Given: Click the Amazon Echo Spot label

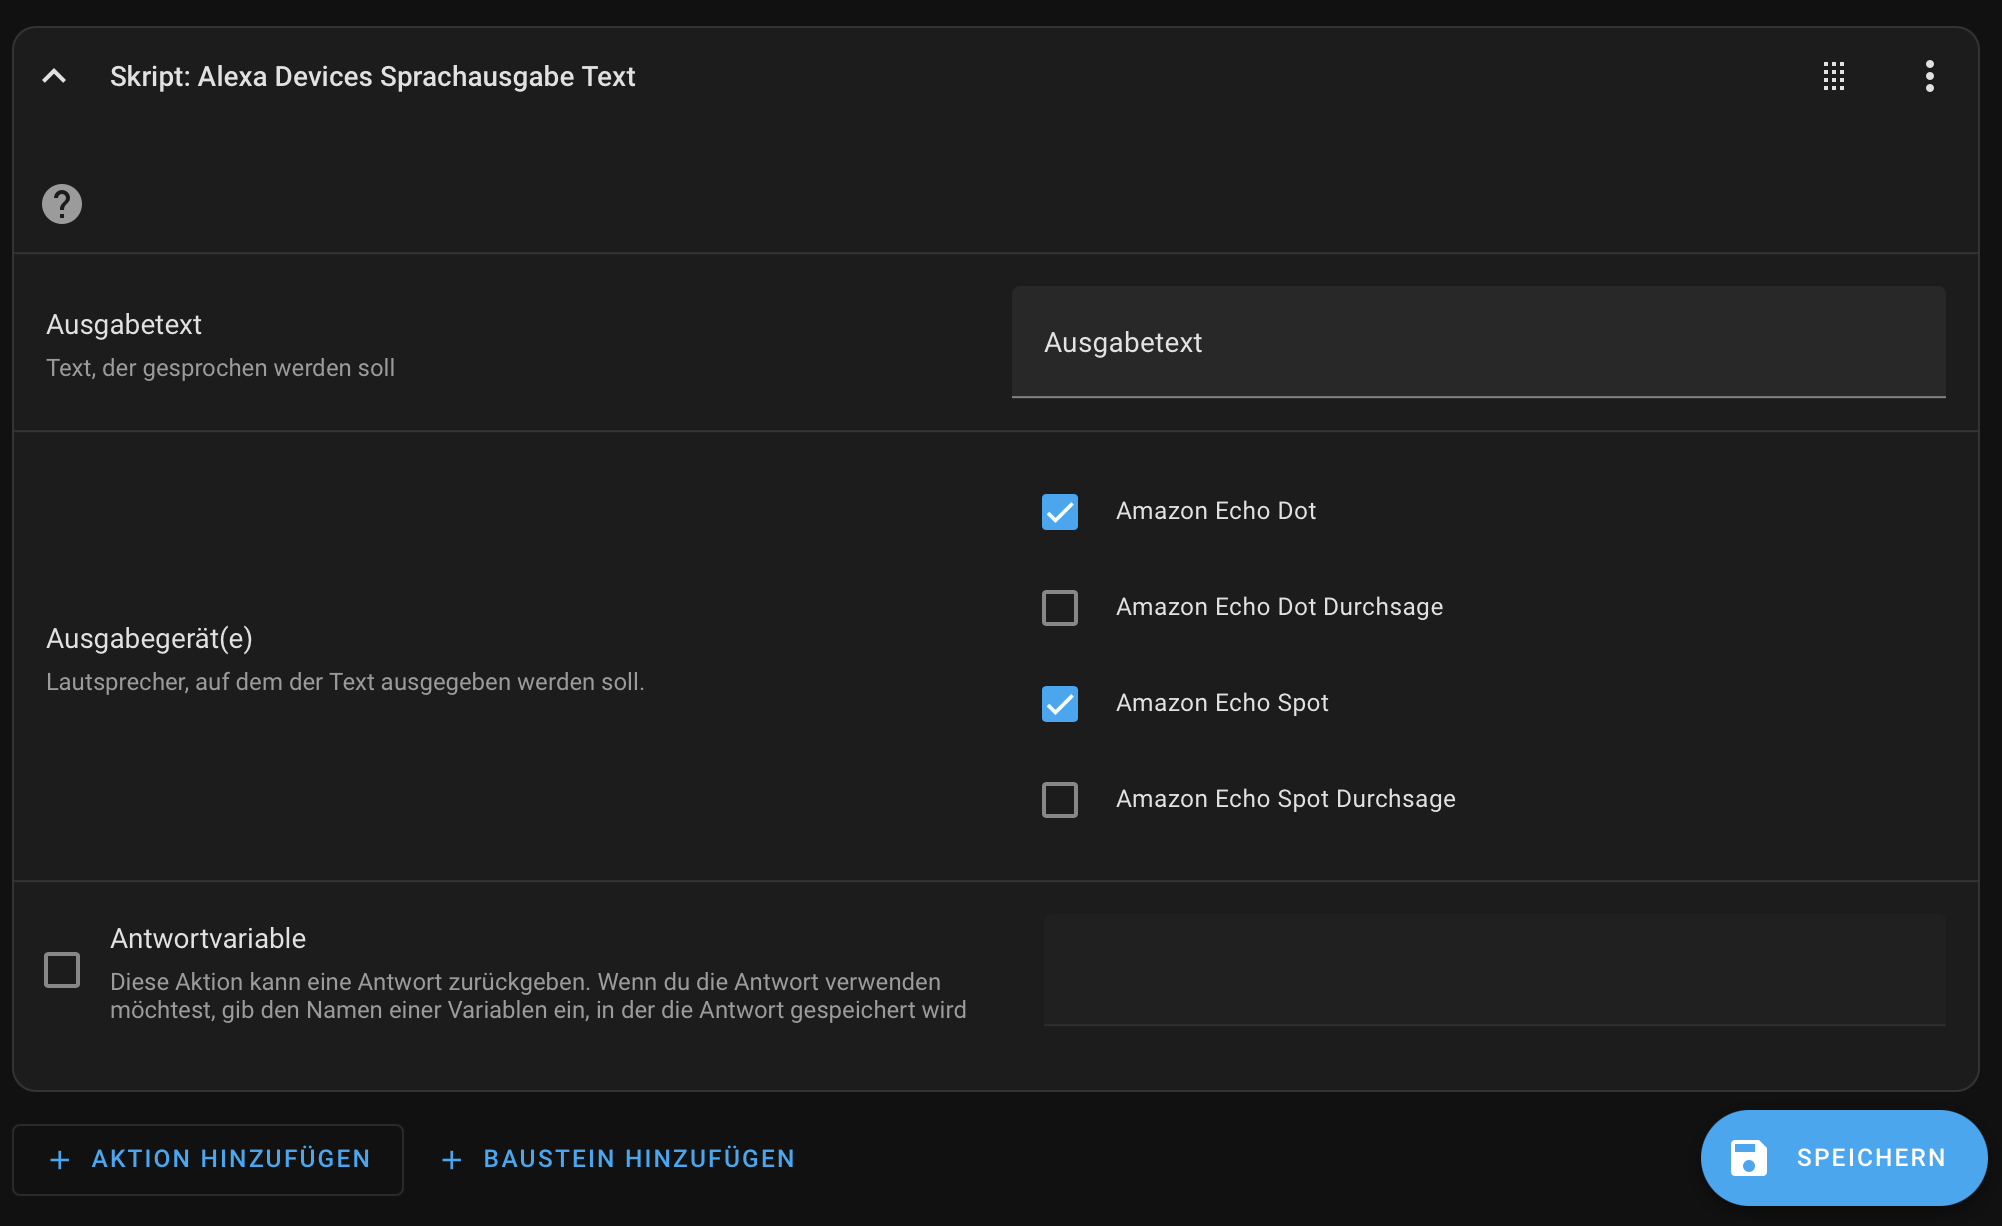Looking at the screenshot, I should pos(1222,703).
